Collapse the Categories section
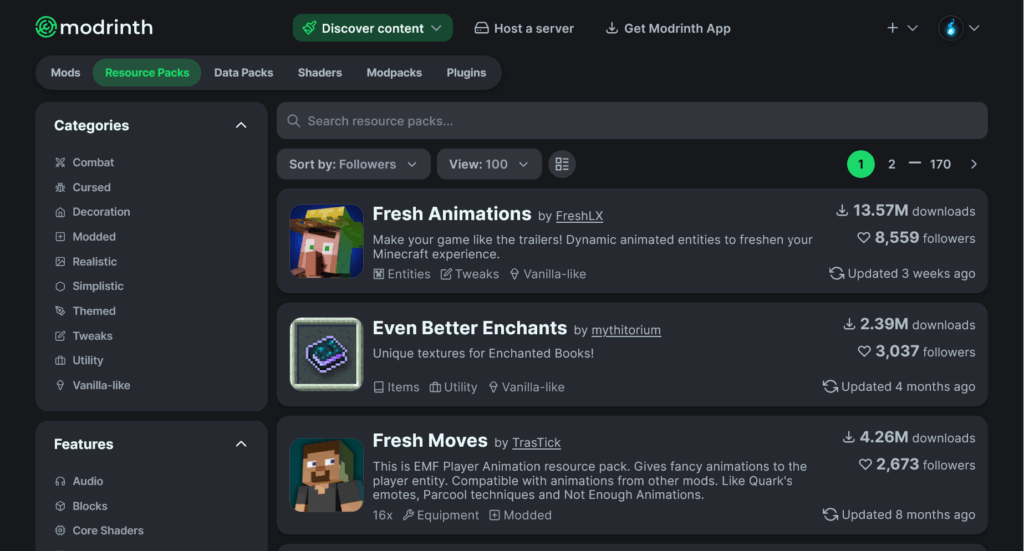1024x551 pixels. pos(241,125)
